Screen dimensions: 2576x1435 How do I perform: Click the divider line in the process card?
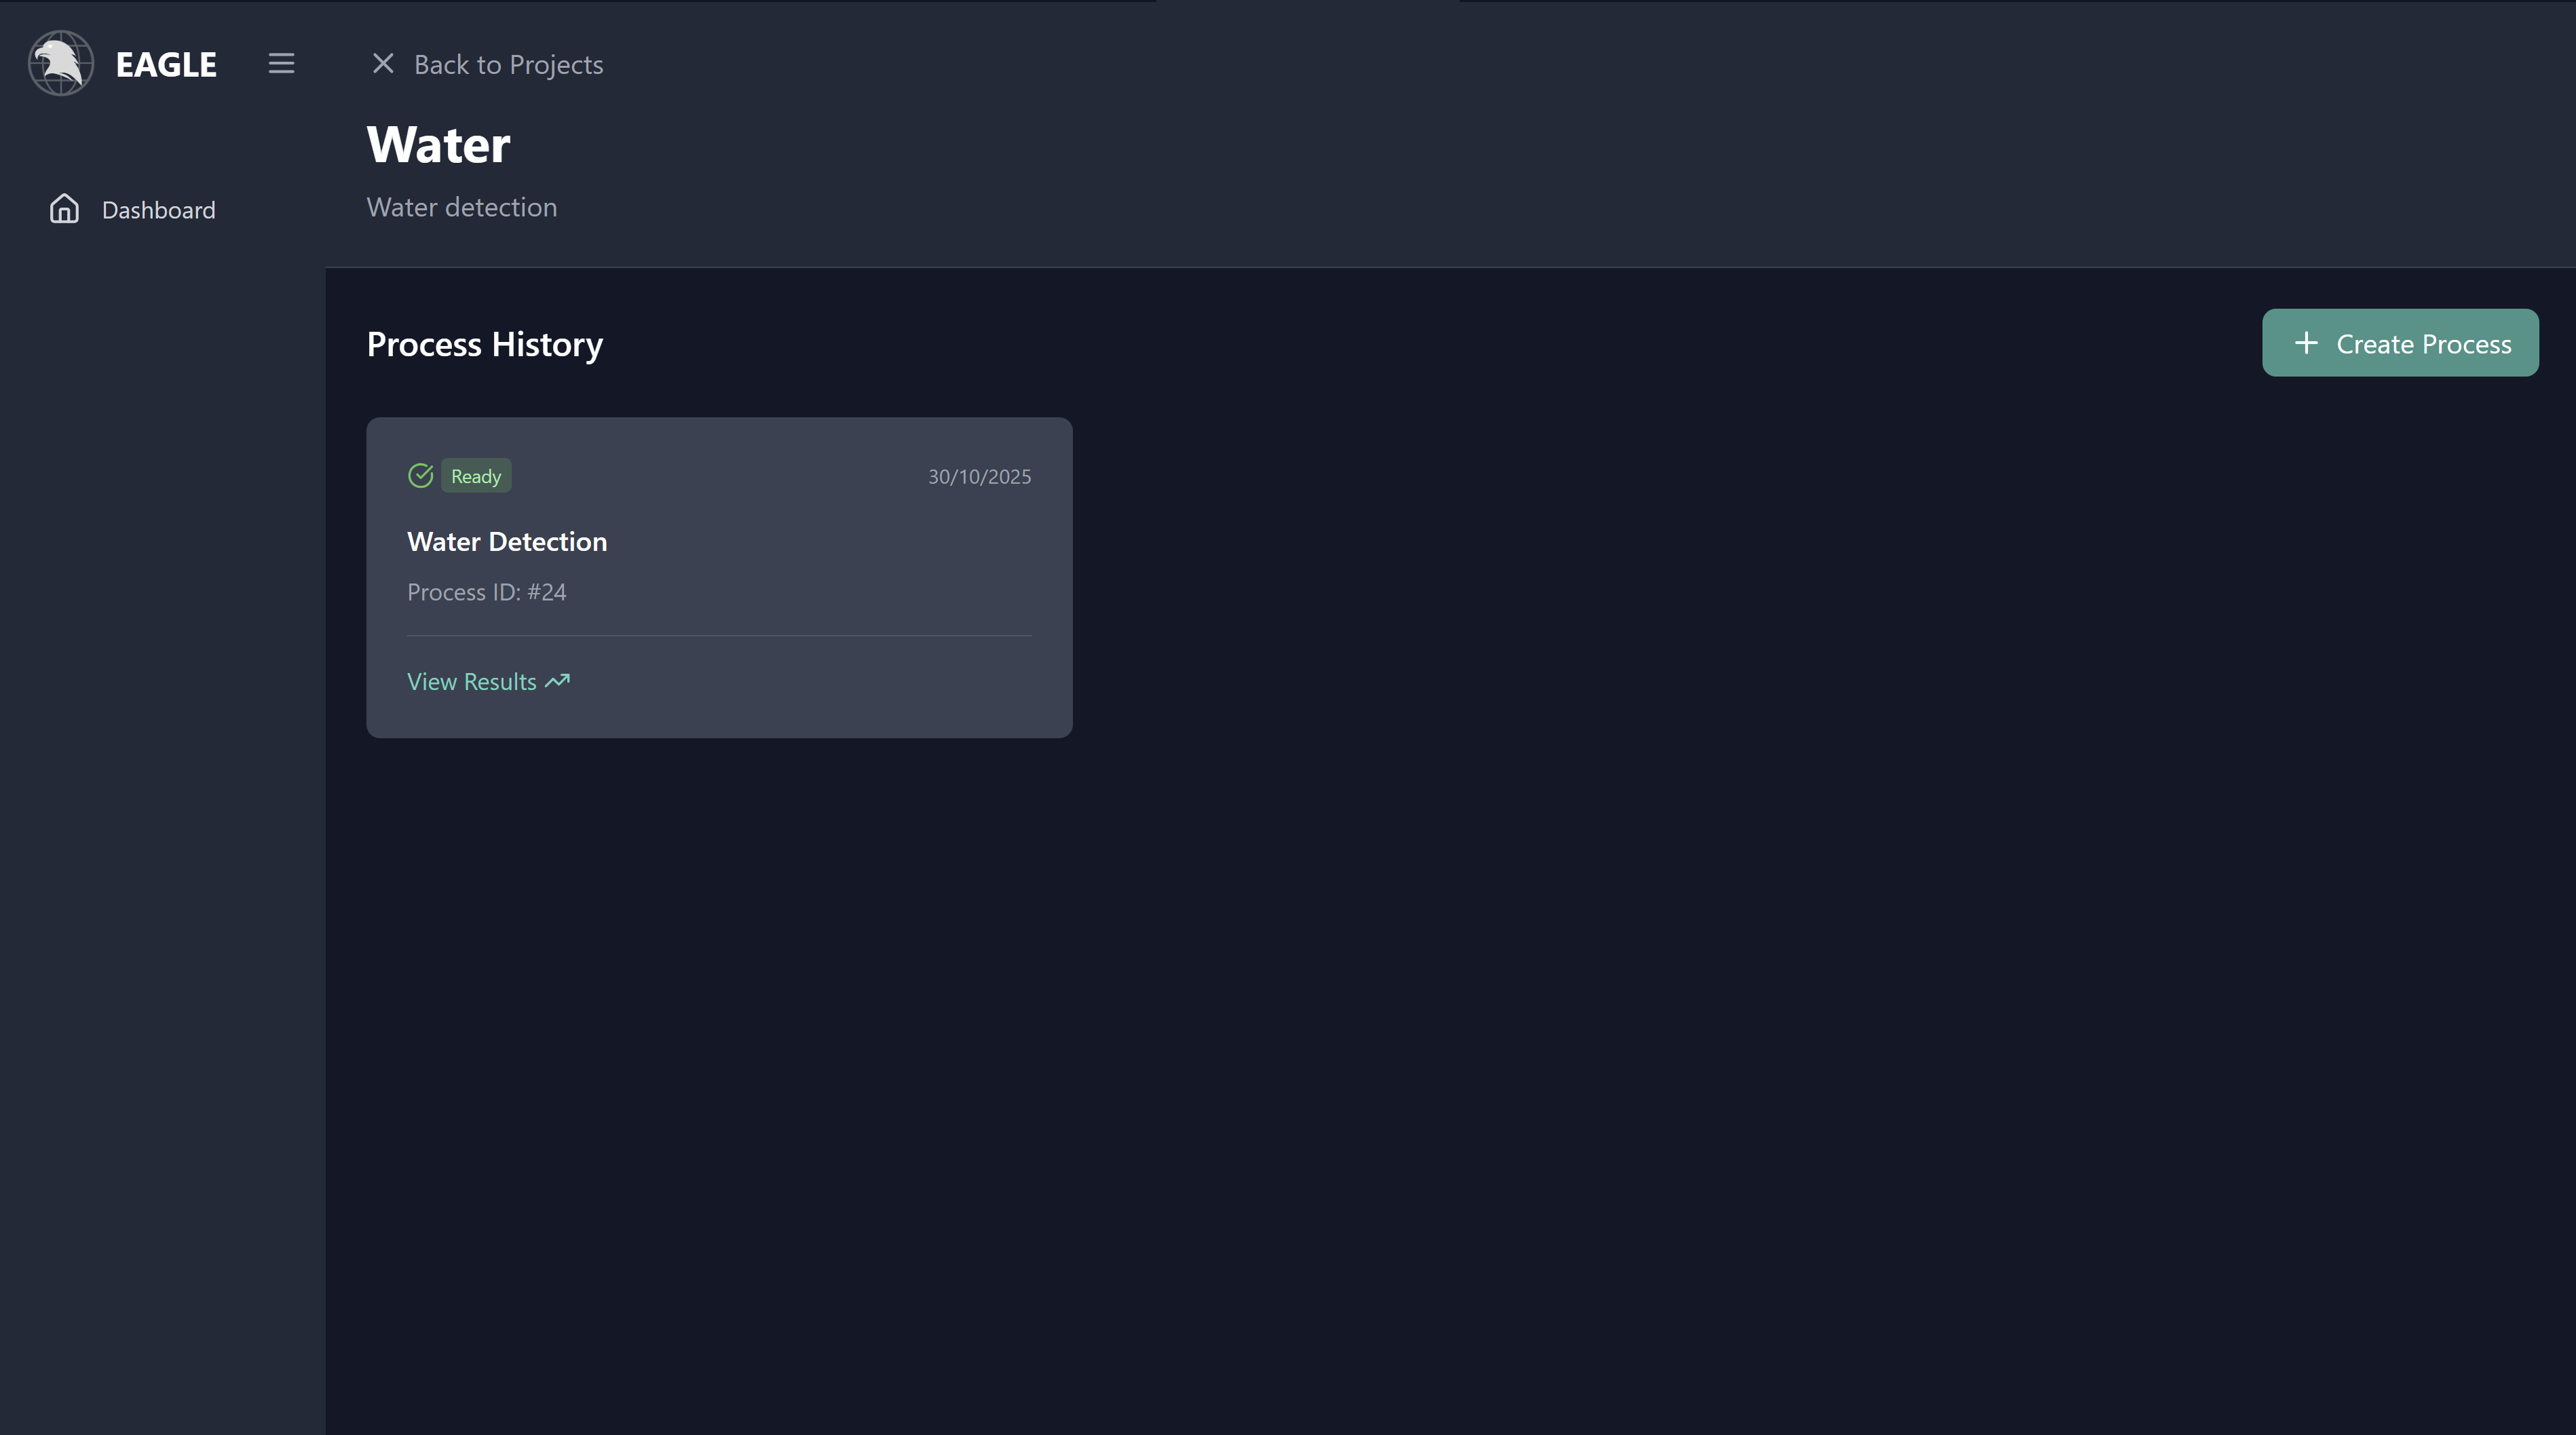(719, 636)
